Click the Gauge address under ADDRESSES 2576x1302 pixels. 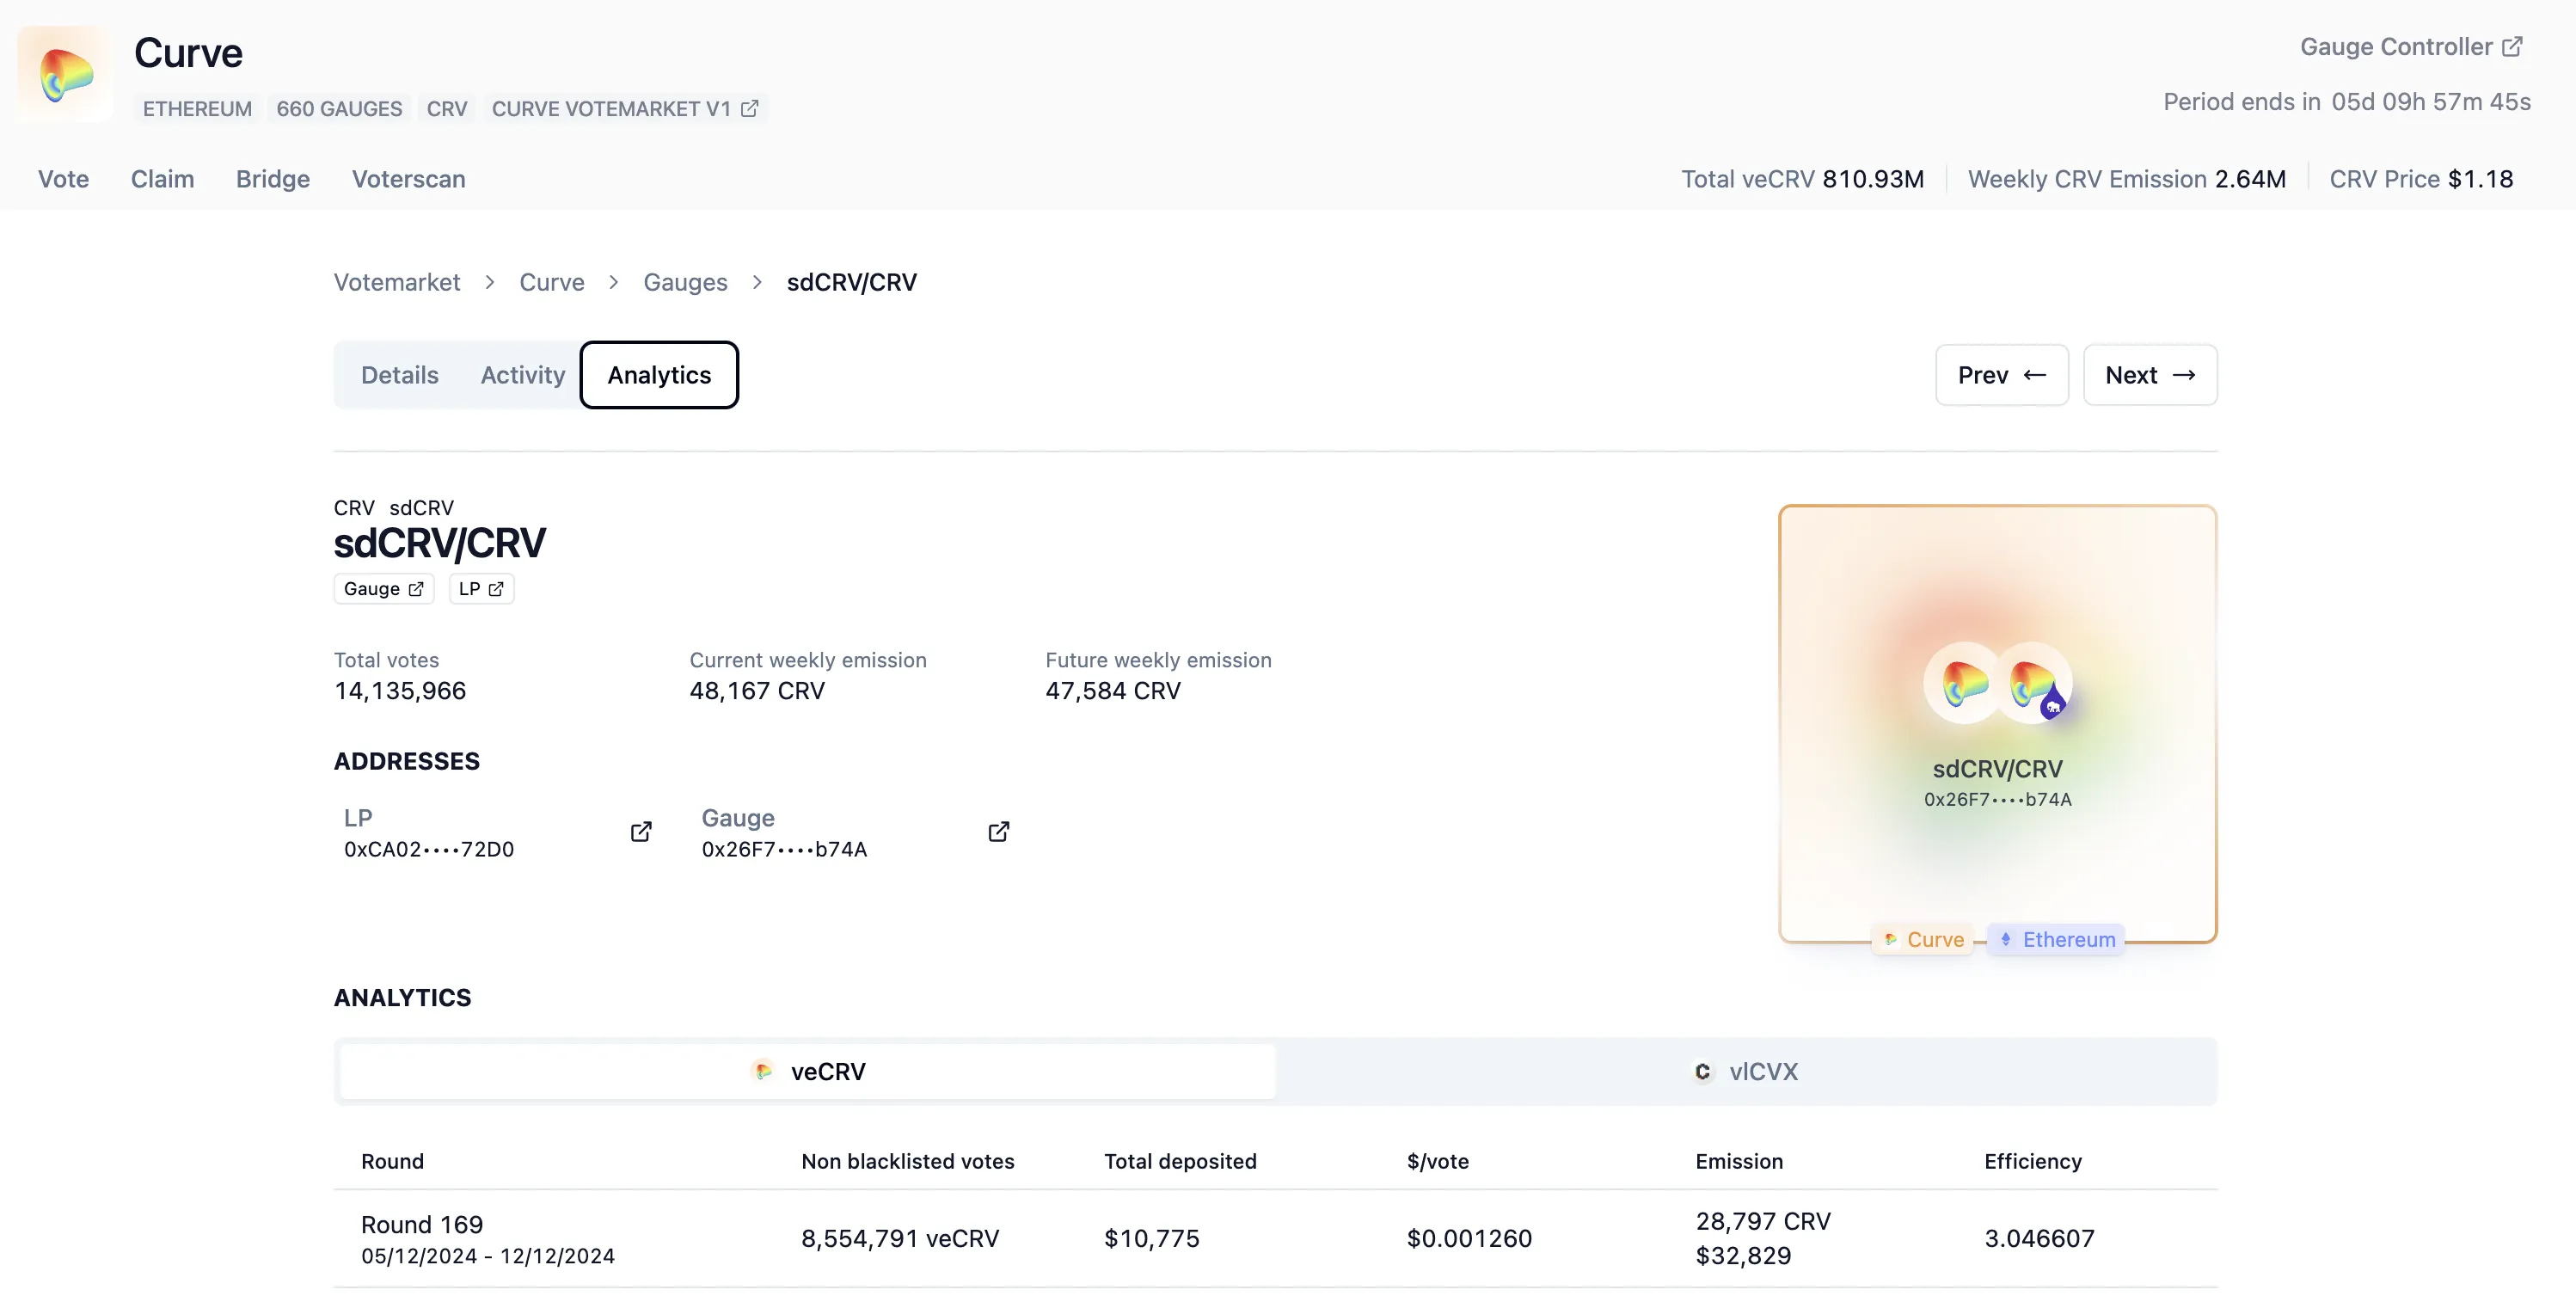pos(784,849)
